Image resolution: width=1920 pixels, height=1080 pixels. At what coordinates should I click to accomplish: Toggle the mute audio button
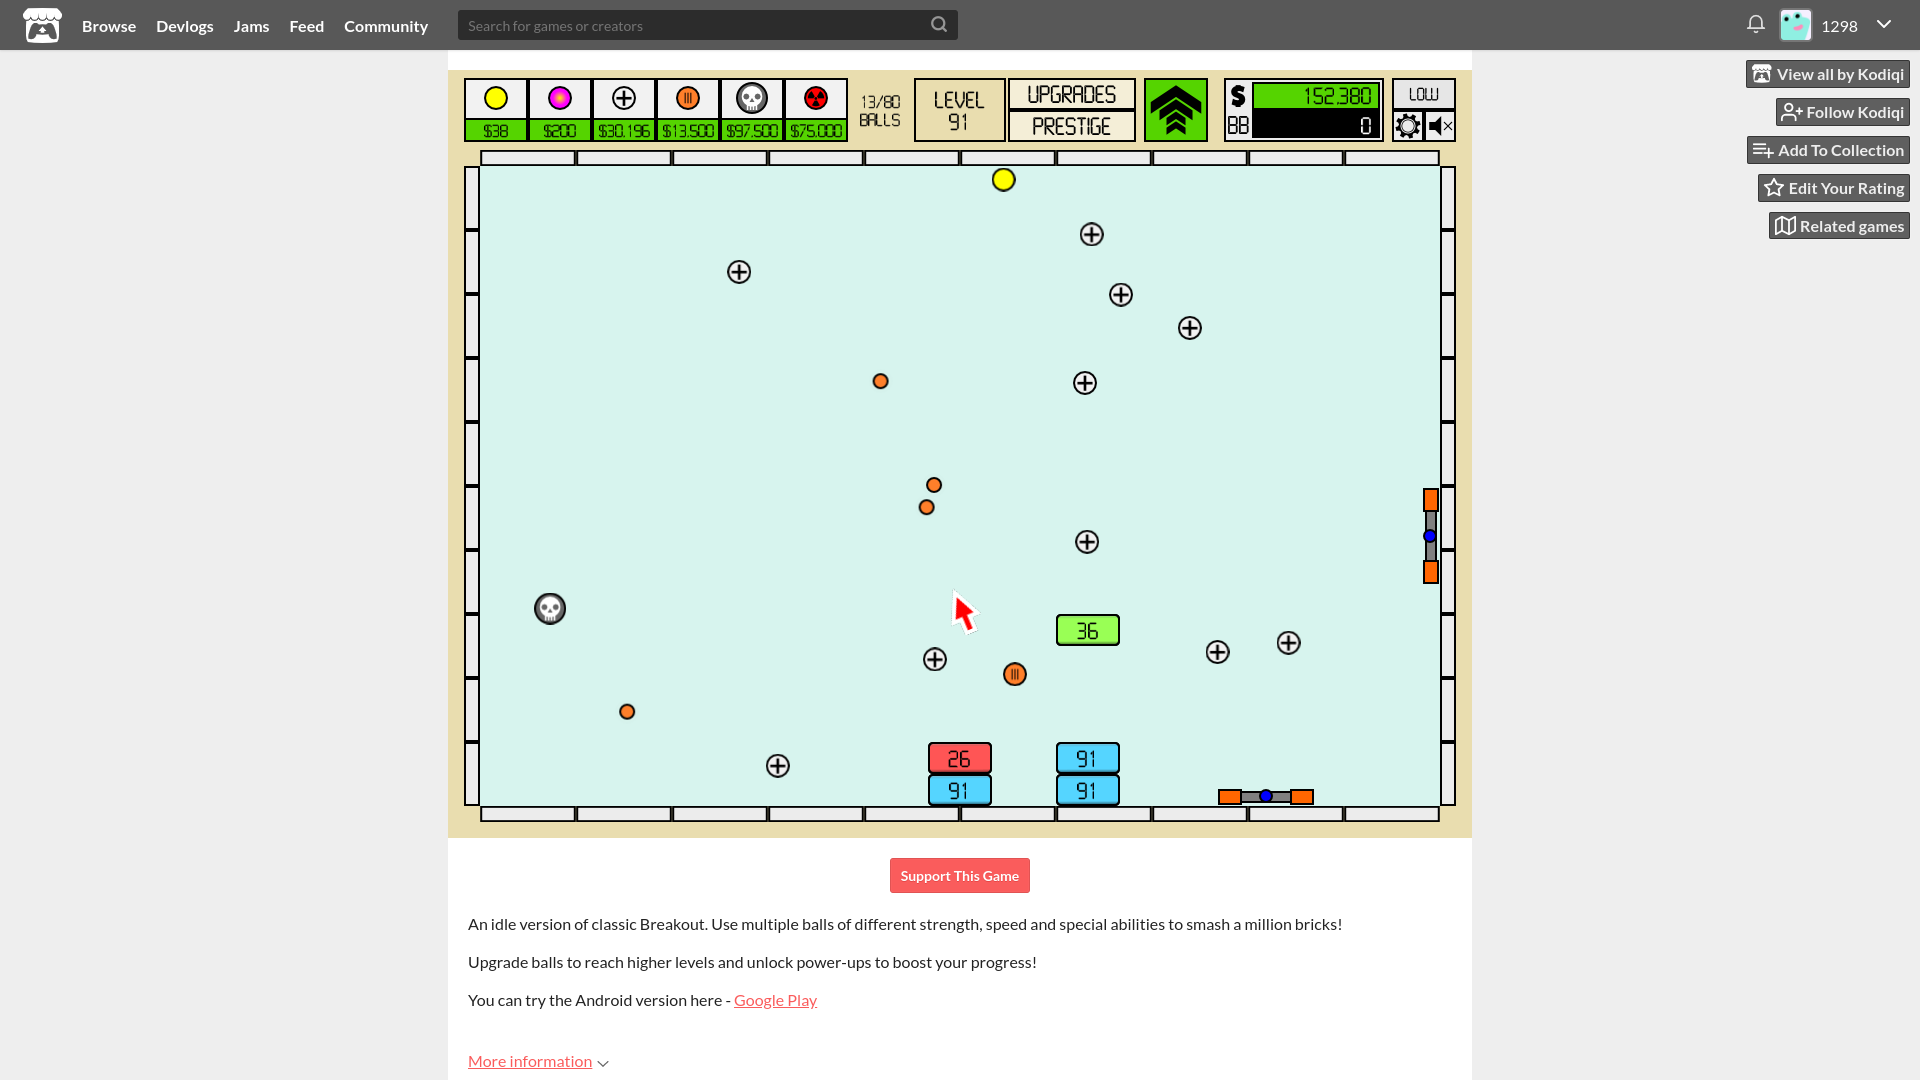1439,125
